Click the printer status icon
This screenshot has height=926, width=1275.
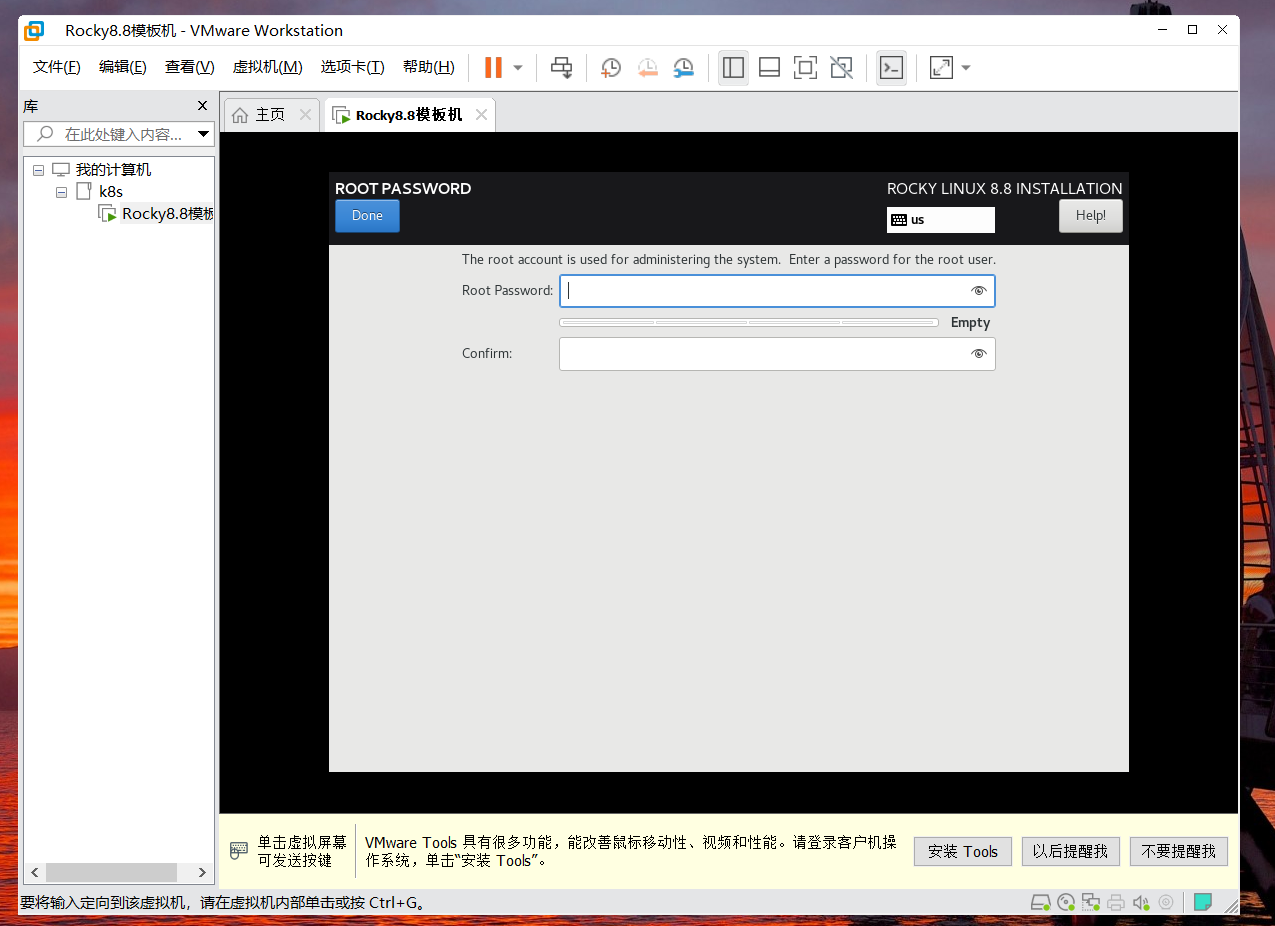tap(1116, 902)
